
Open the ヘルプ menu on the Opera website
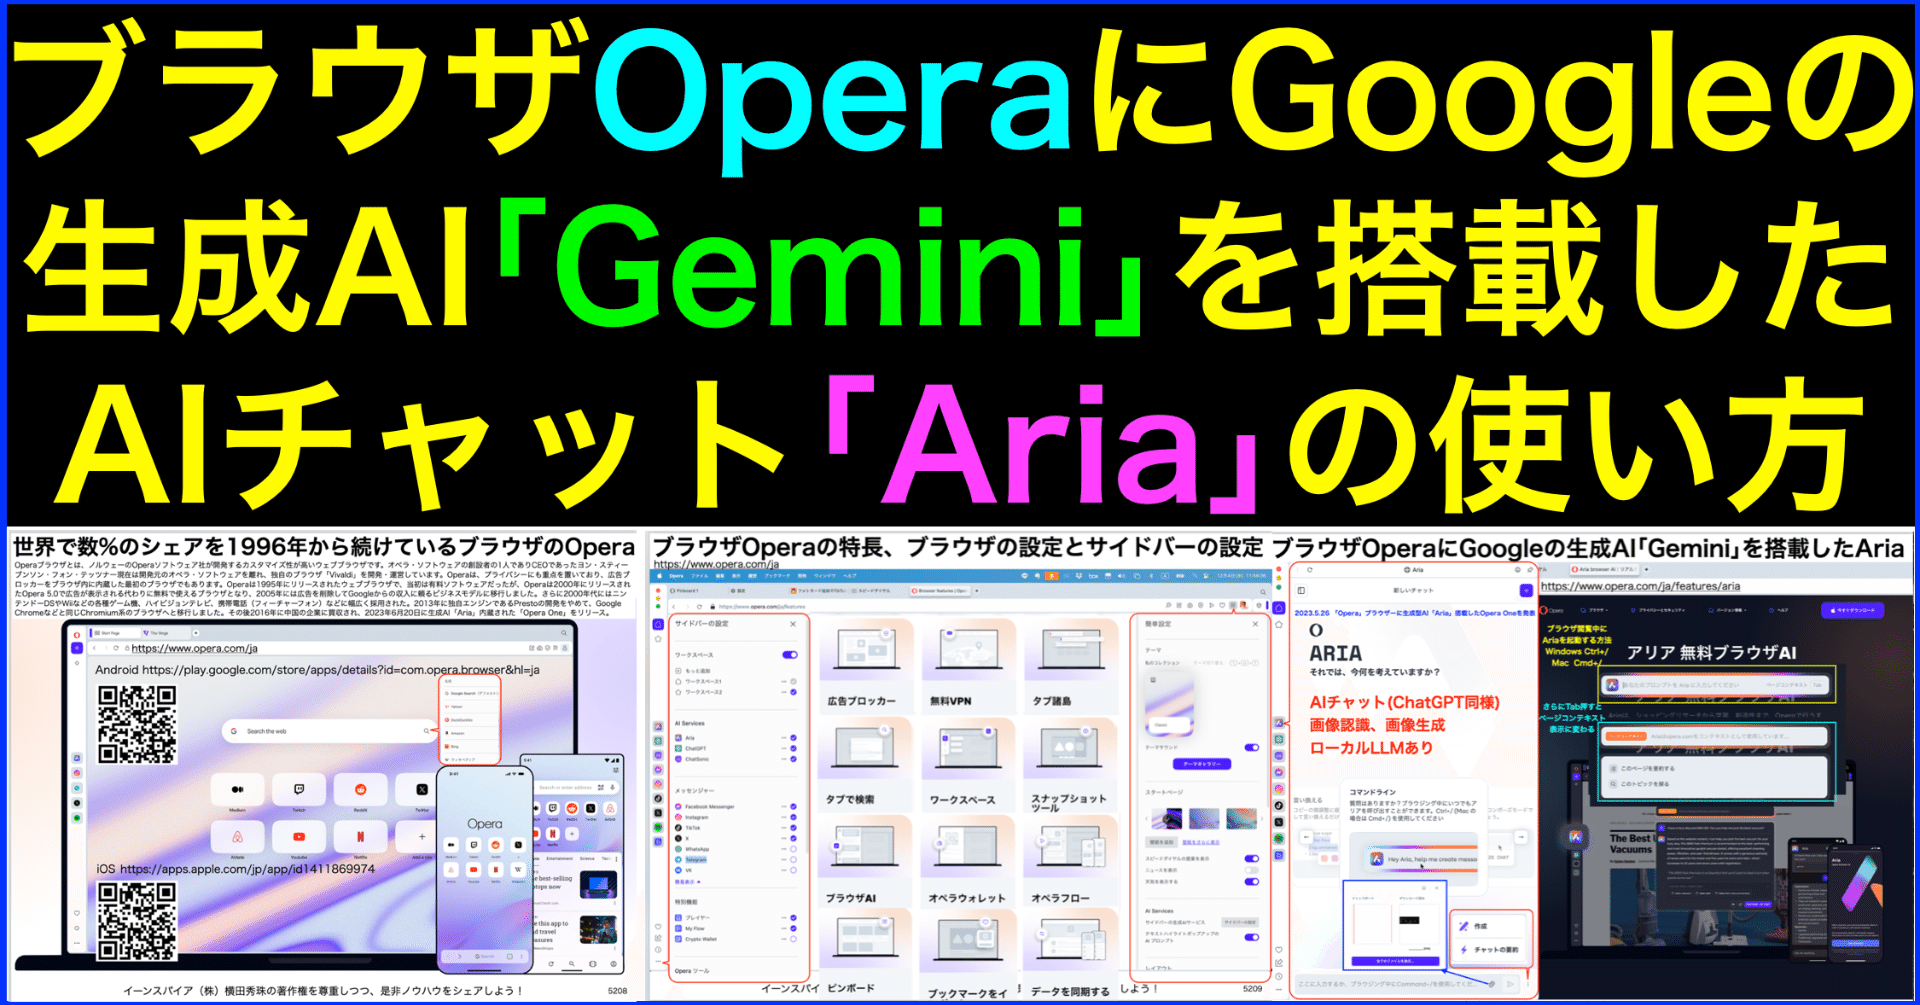1783,610
